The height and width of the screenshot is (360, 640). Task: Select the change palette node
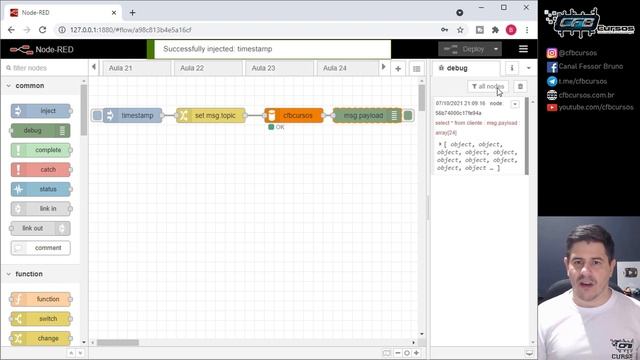pyautogui.click(x=41, y=338)
